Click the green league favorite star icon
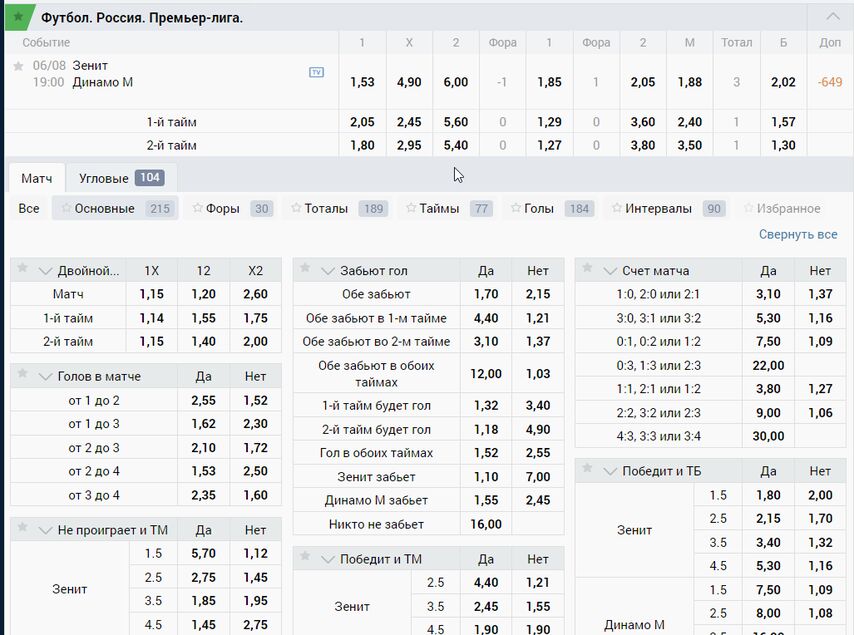 pos(18,17)
